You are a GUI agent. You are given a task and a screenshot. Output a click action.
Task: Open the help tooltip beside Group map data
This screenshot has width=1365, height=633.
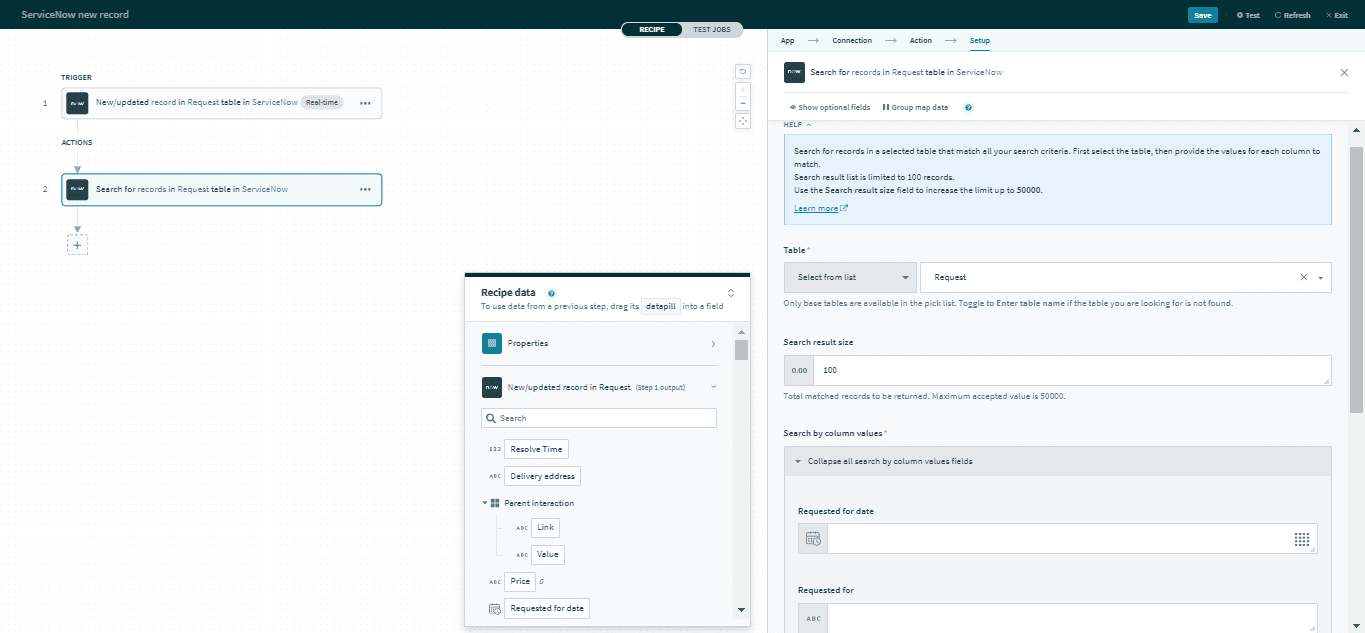(x=967, y=107)
